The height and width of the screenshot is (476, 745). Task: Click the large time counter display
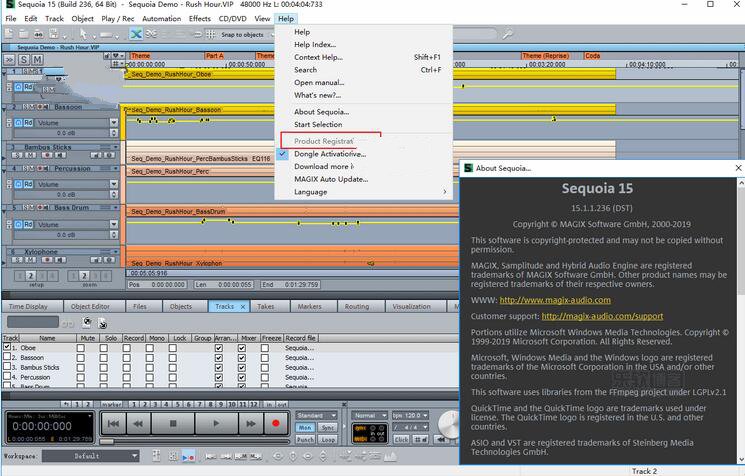[42, 426]
